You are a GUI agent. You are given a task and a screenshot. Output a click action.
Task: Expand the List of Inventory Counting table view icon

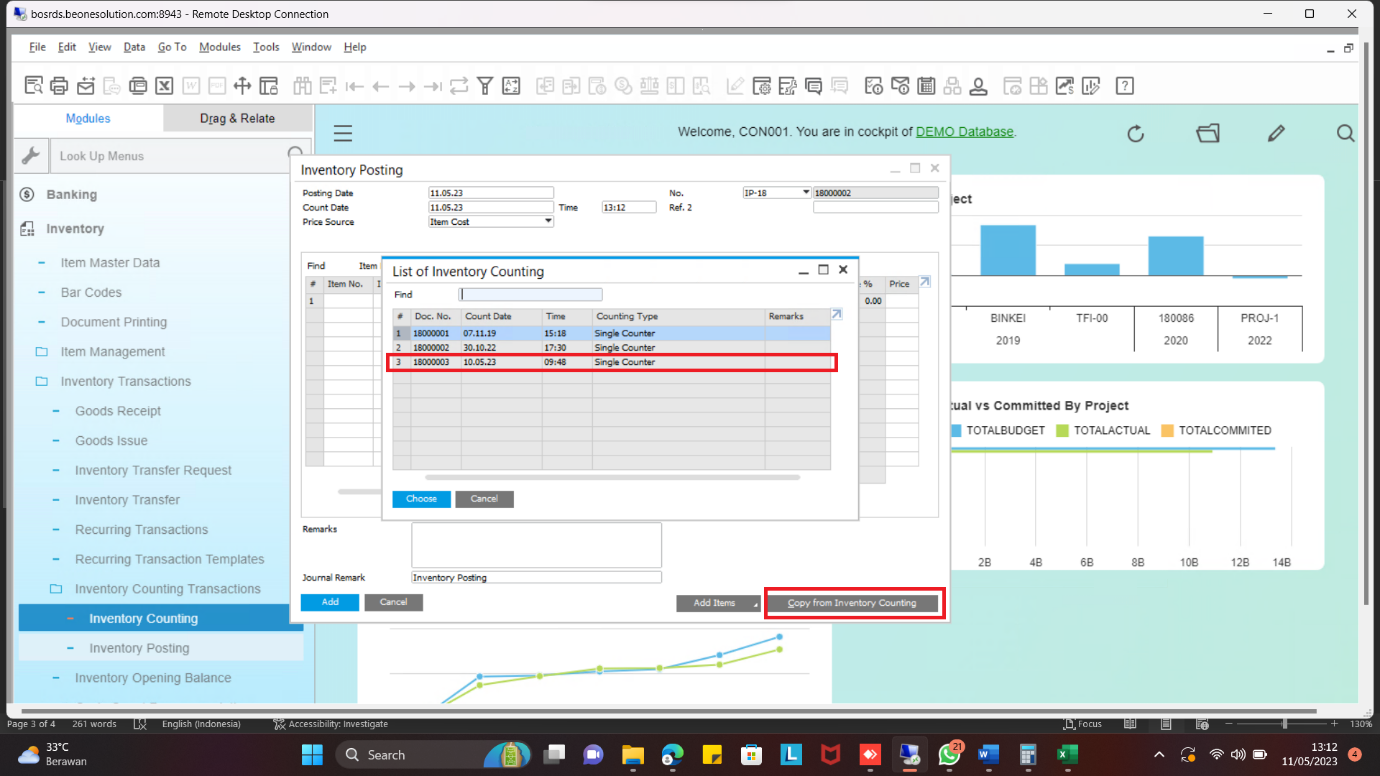pyautogui.click(x=837, y=315)
